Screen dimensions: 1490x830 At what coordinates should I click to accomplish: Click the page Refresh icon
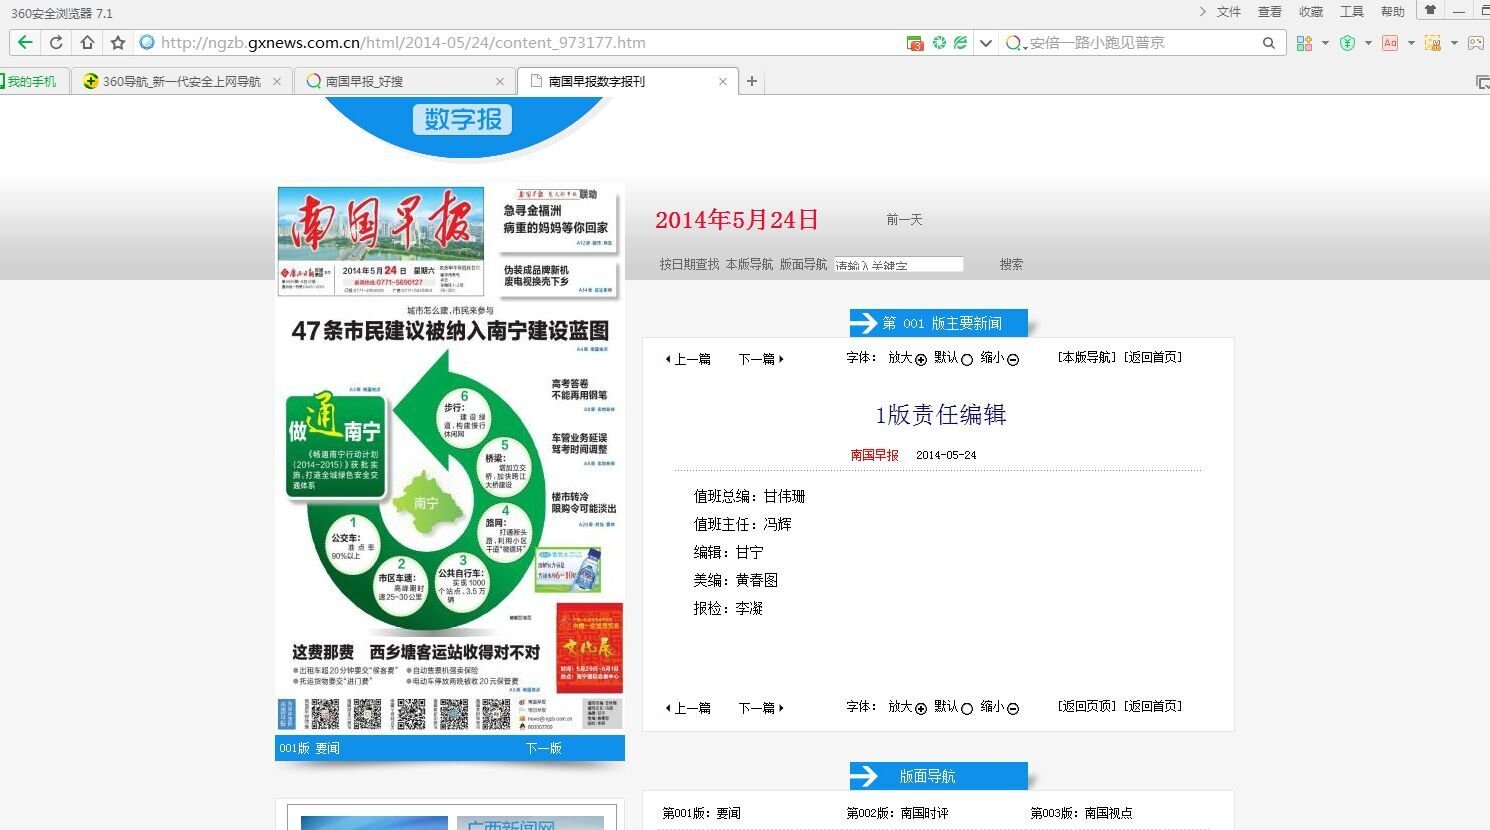[x=56, y=42]
